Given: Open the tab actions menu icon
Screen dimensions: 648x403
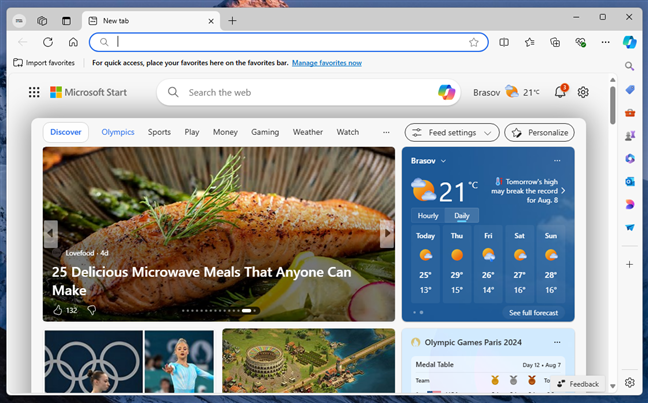Looking at the screenshot, I should (66, 21).
